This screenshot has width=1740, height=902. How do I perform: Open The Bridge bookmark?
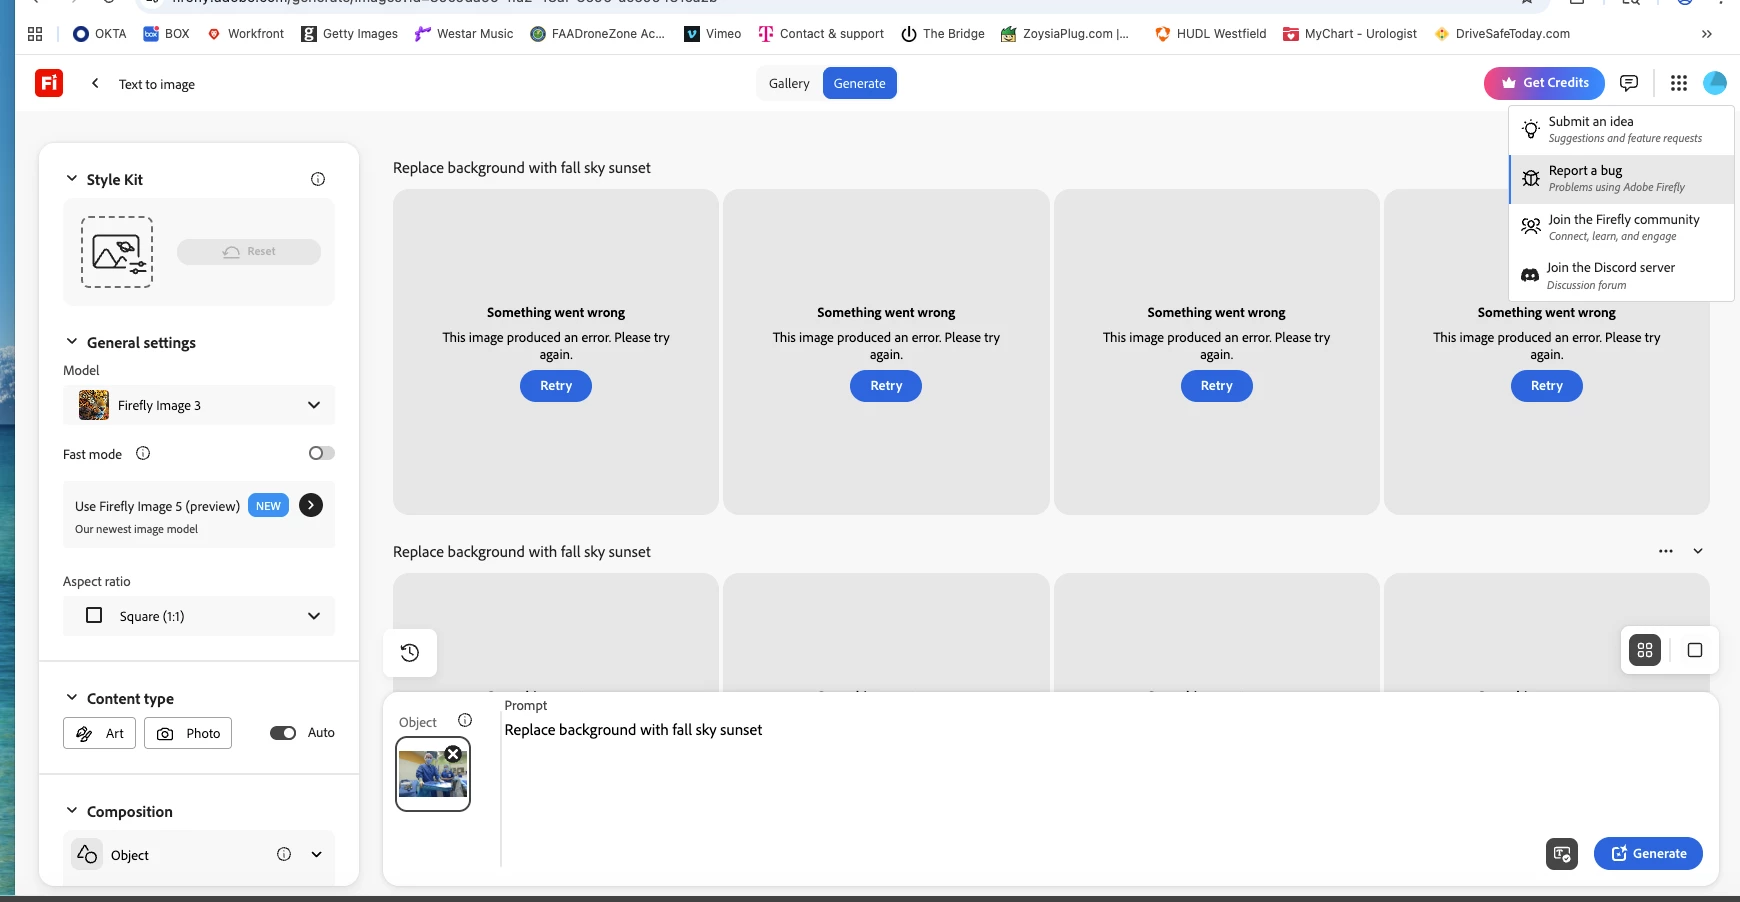(x=943, y=33)
